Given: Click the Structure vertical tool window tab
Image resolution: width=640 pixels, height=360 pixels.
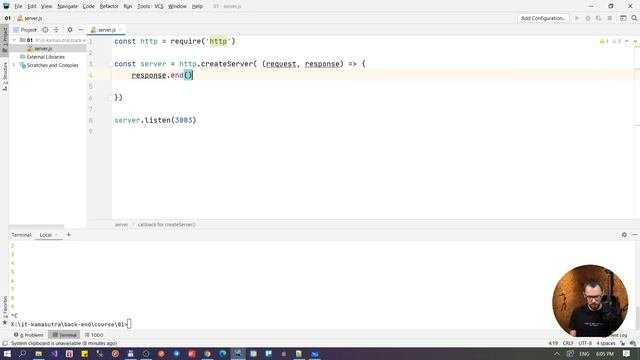Looking at the screenshot, I should point(4,76).
